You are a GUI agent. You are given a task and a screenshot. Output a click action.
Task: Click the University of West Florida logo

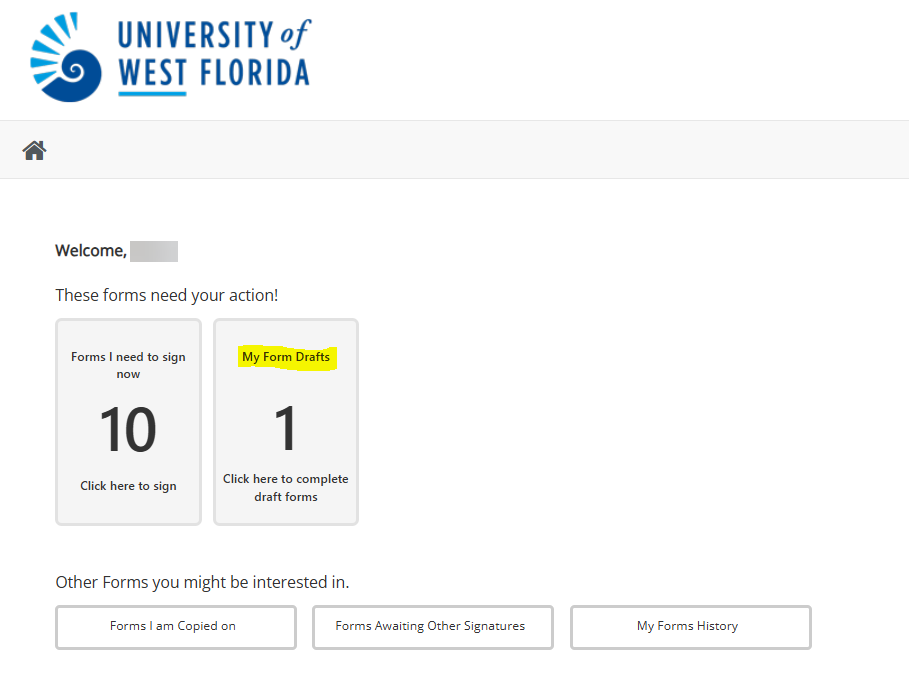pos(171,57)
